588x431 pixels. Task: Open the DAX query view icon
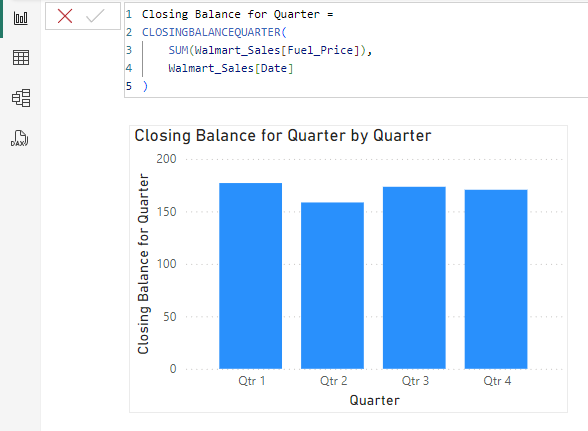click(x=20, y=138)
